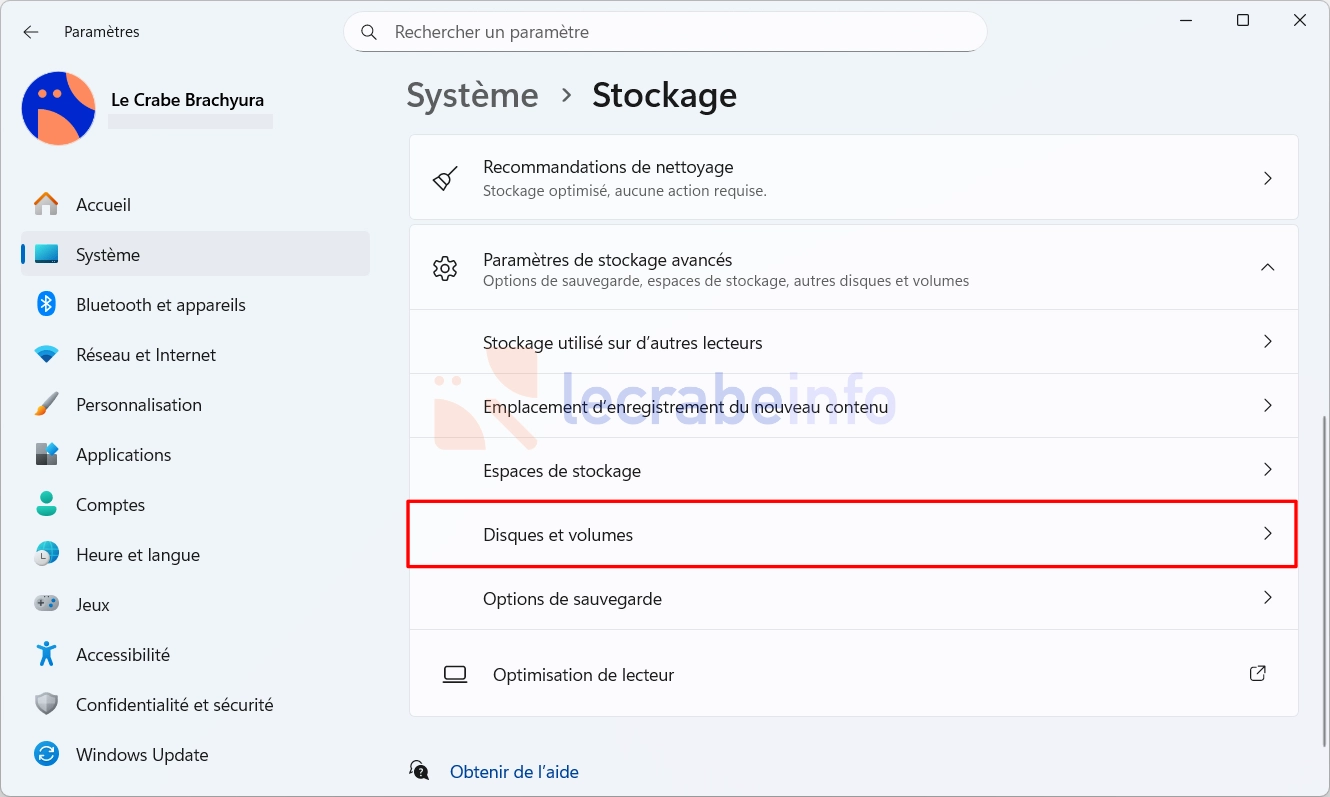Click the Recommandations de nettoyage broom icon

(445, 178)
